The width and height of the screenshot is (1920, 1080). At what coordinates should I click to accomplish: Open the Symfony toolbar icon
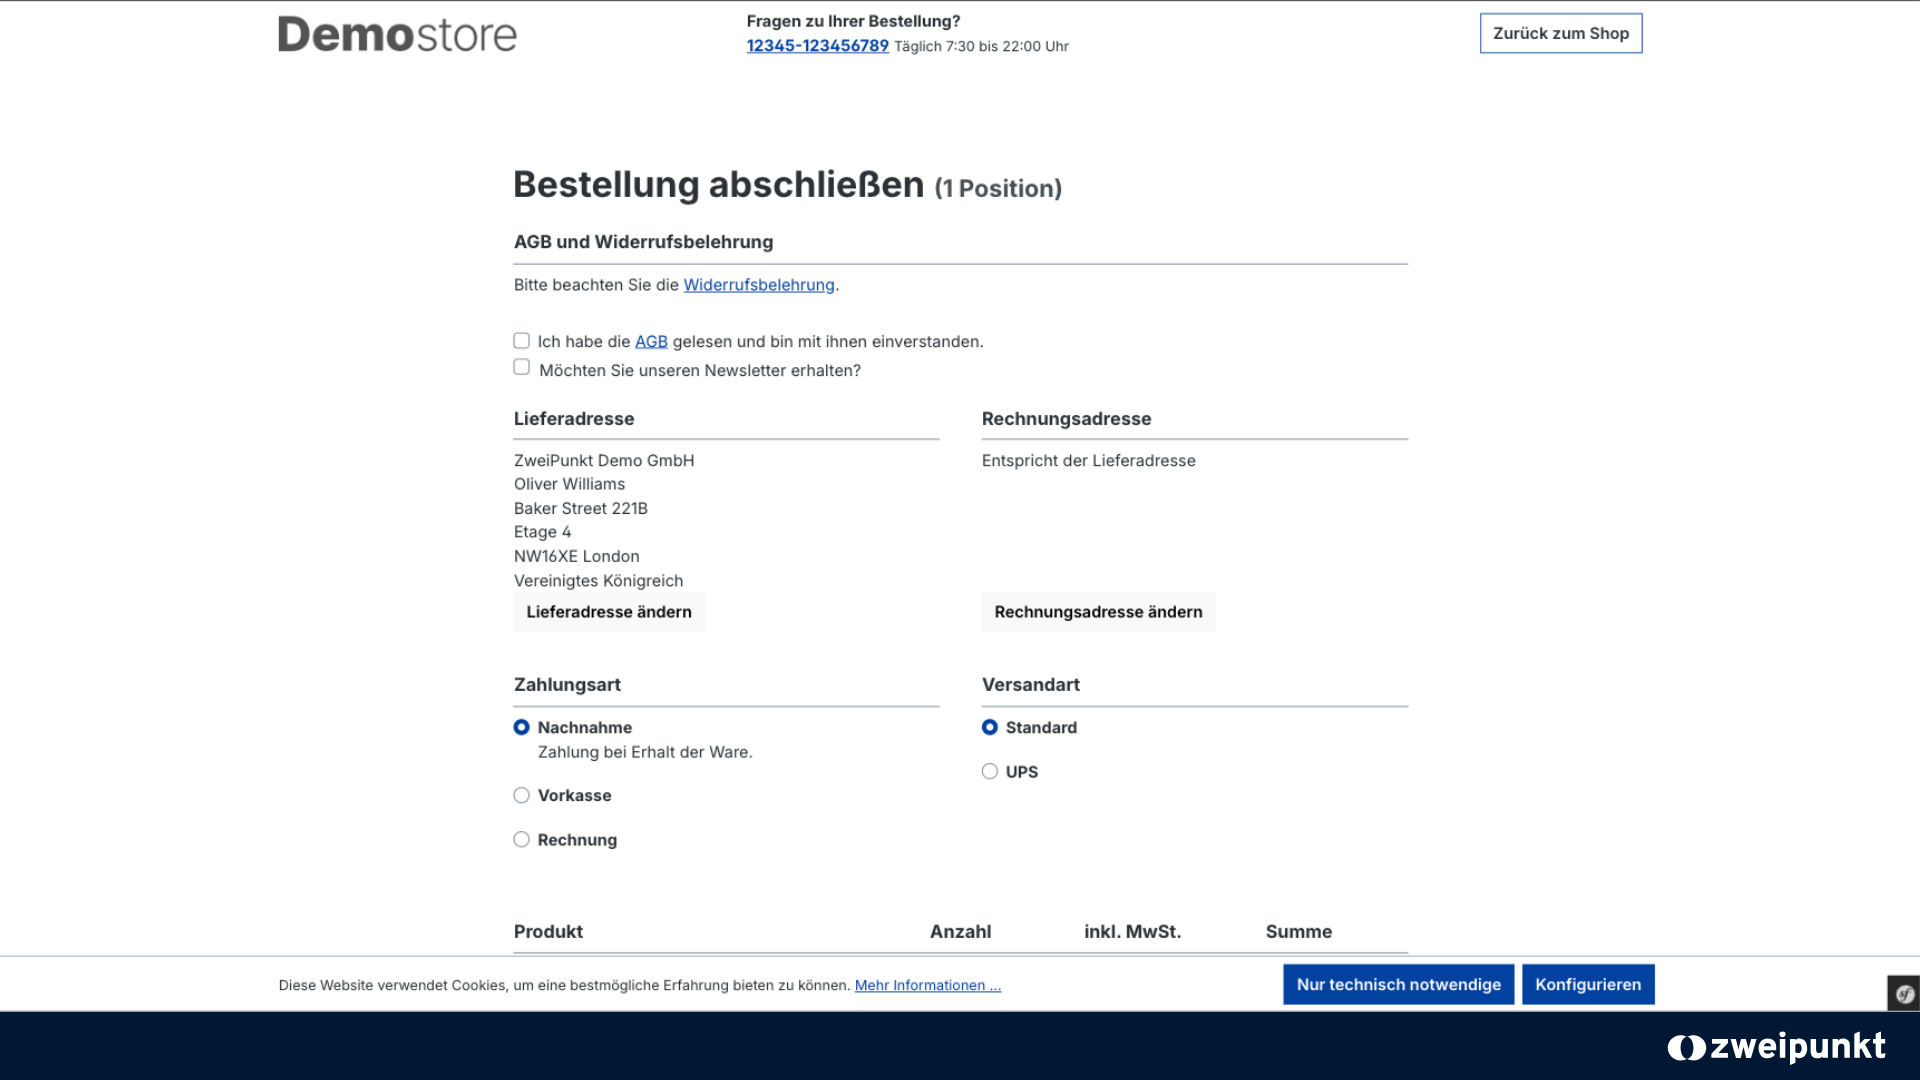tap(1904, 993)
